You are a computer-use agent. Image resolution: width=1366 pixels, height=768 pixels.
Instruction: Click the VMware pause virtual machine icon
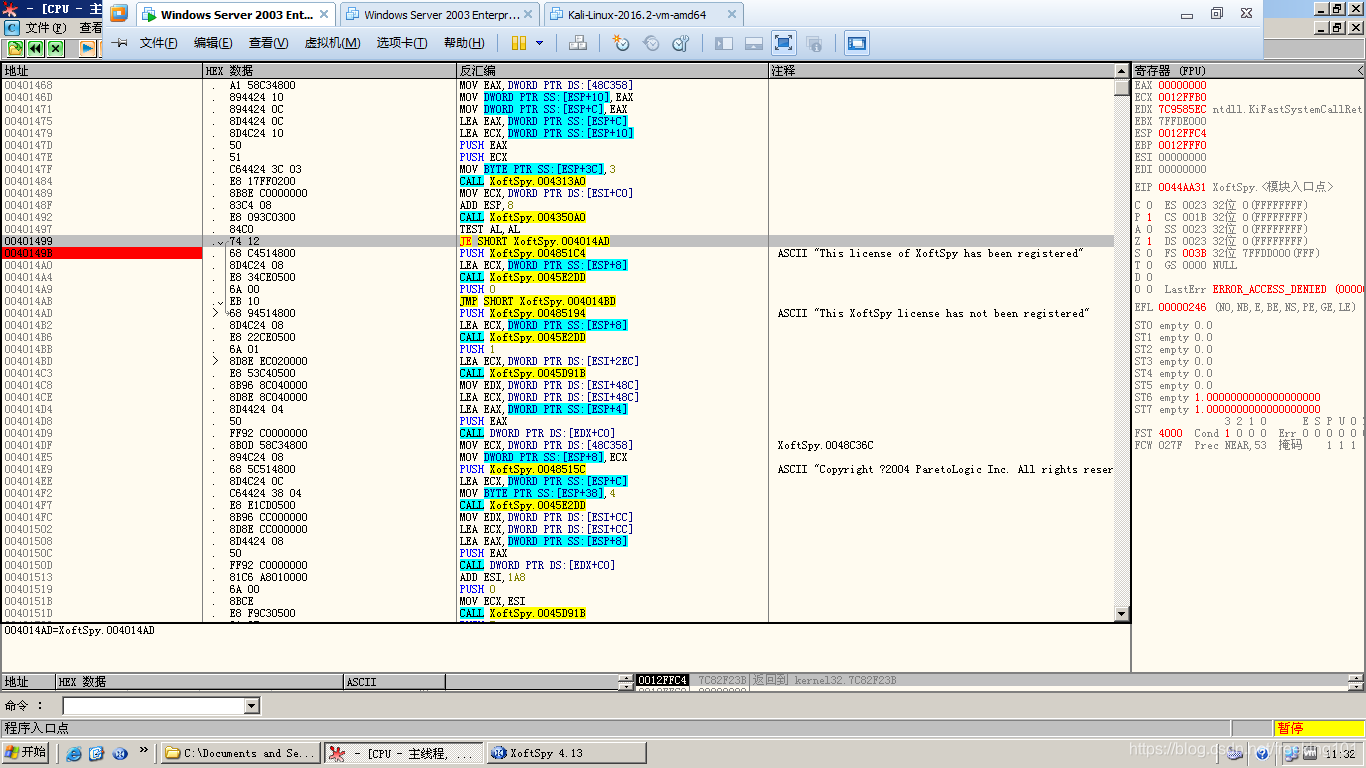518,43
